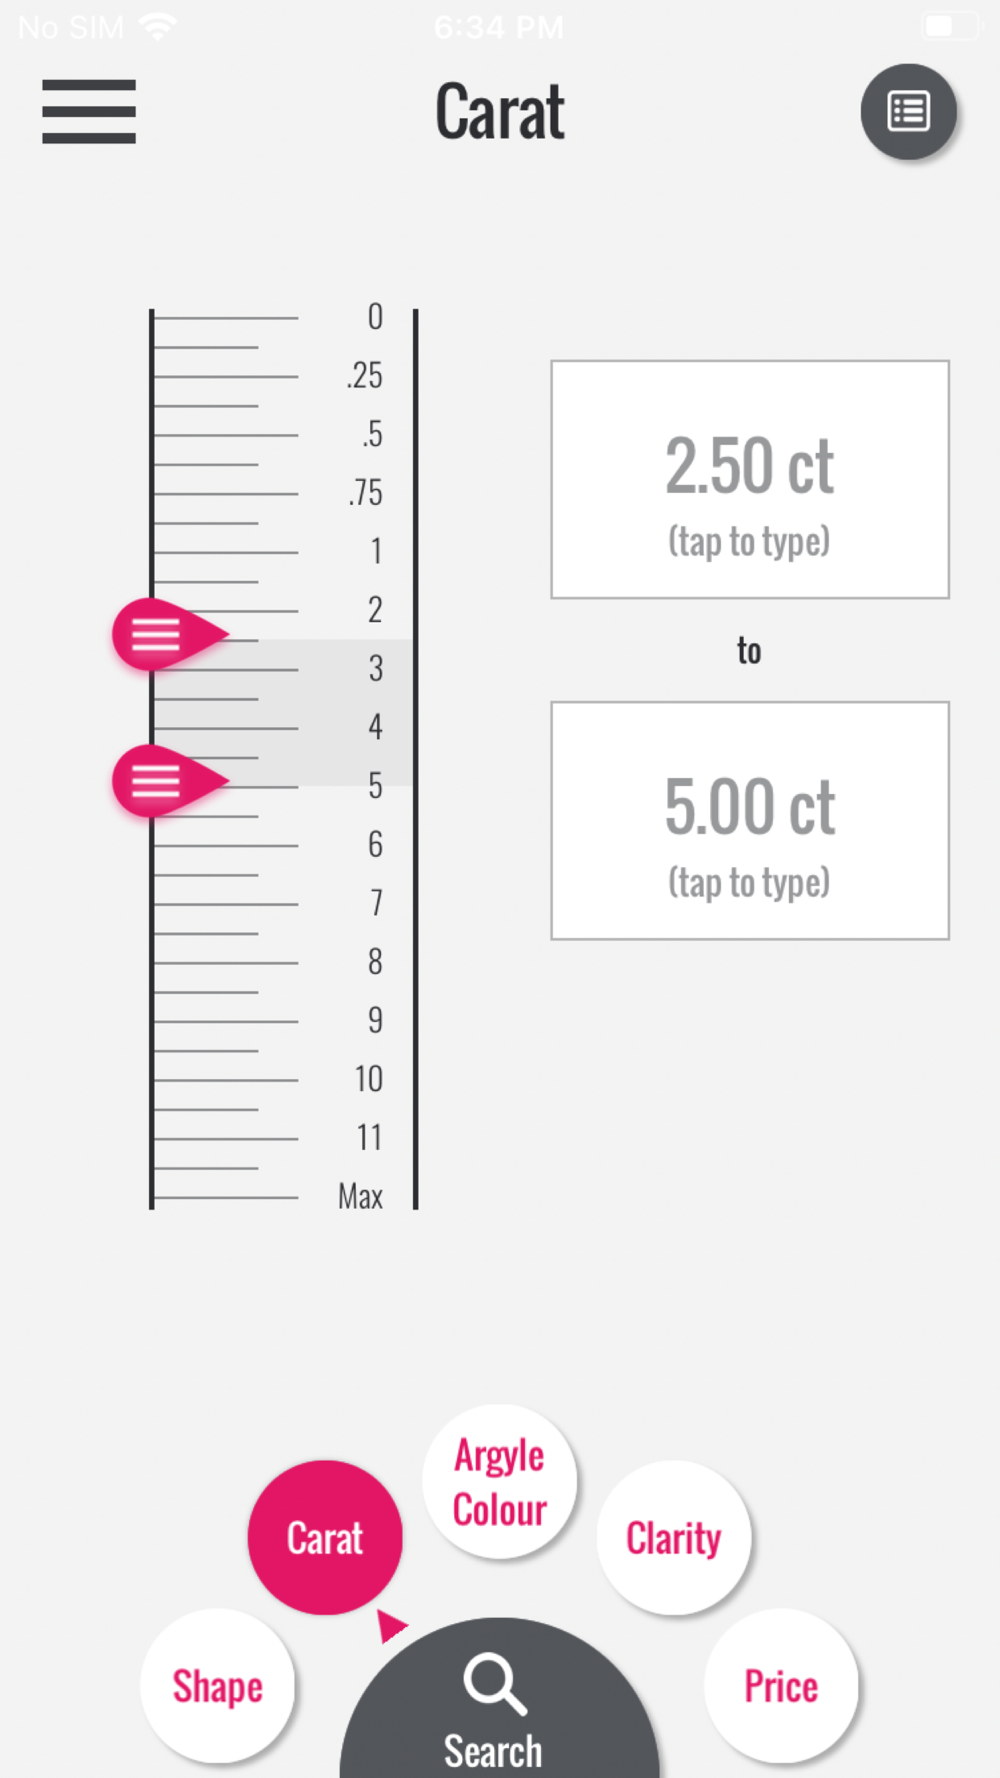
Task: Open the Price filter
Action: pyautogui.click(x=781, y=1686)
